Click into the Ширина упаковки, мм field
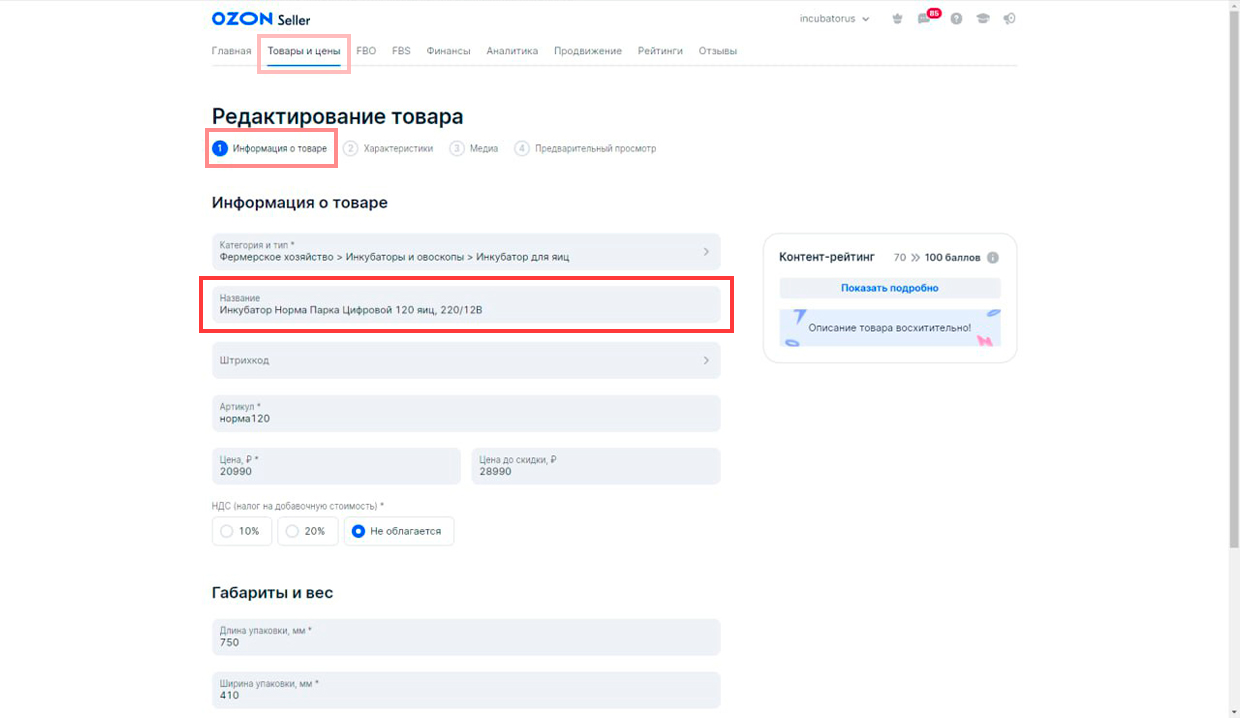Image resolution: width=1240 pixels, height=718 pixels. click(x=466, y=690)
